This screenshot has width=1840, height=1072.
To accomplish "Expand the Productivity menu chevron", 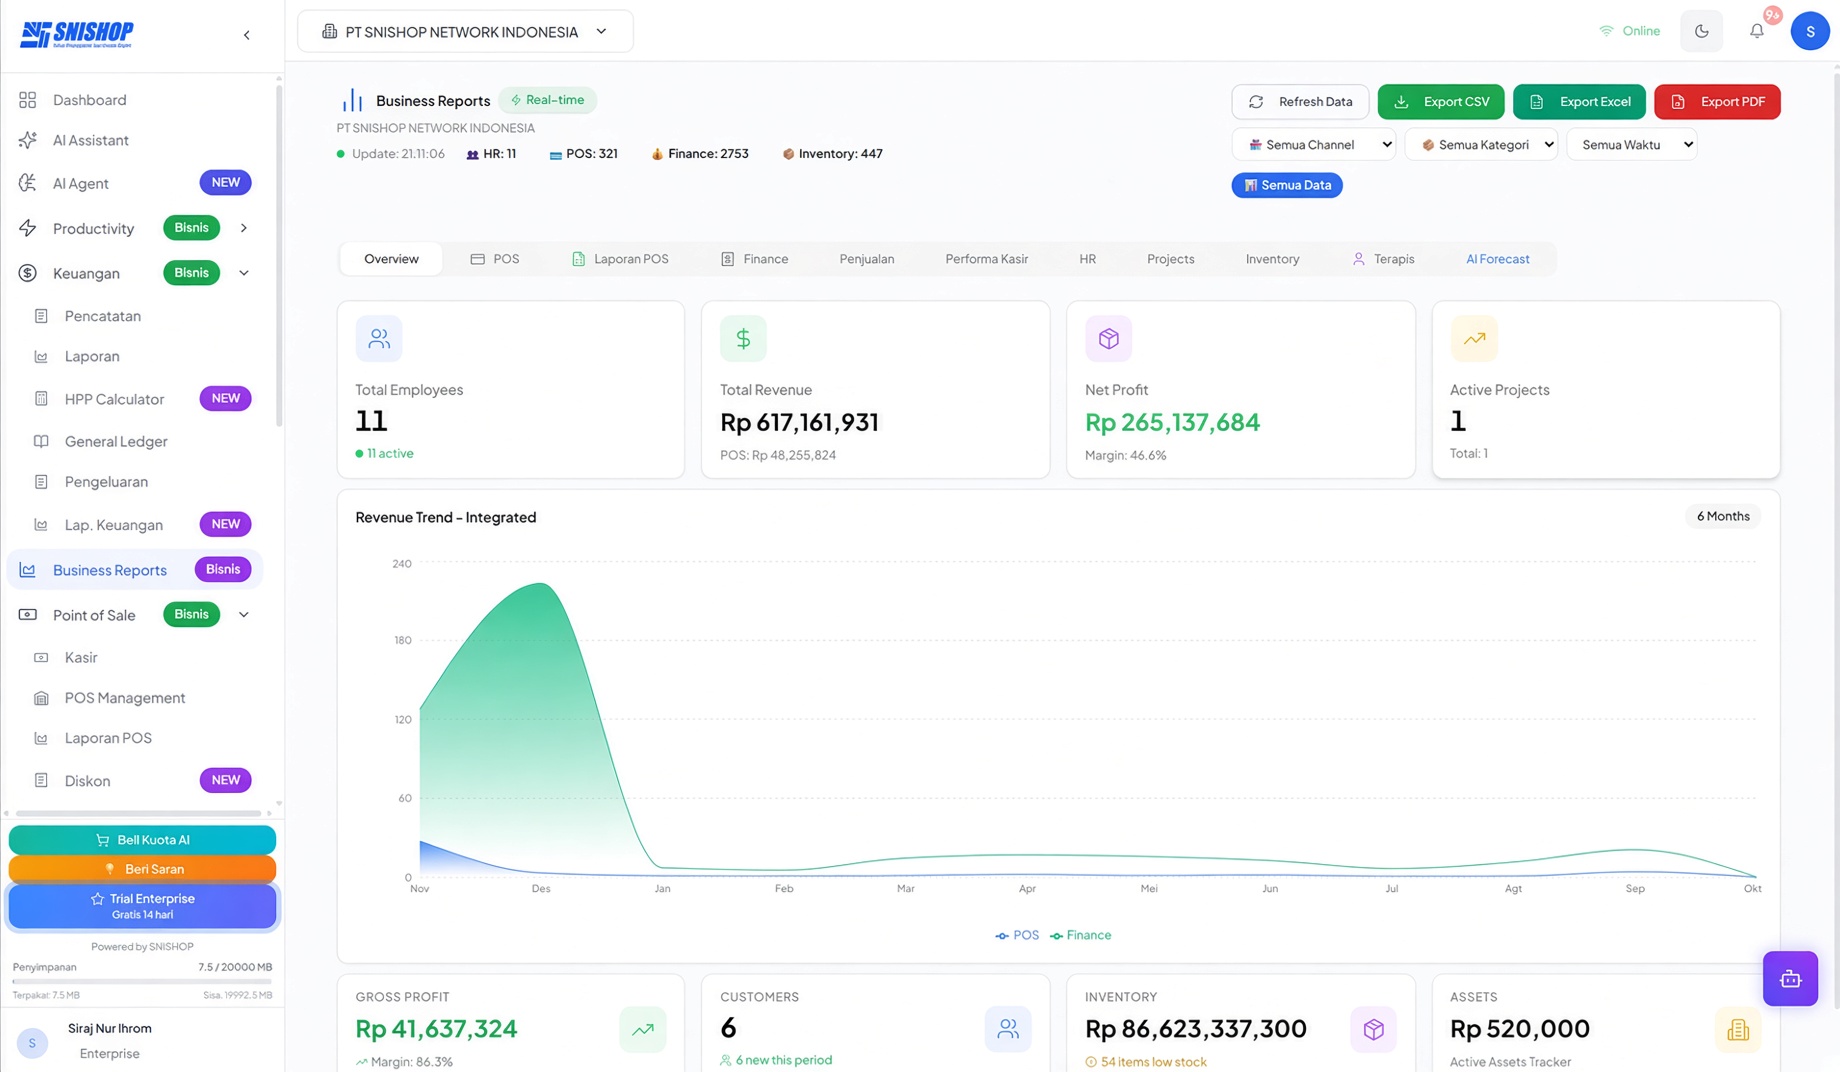I will pos(244,228).
